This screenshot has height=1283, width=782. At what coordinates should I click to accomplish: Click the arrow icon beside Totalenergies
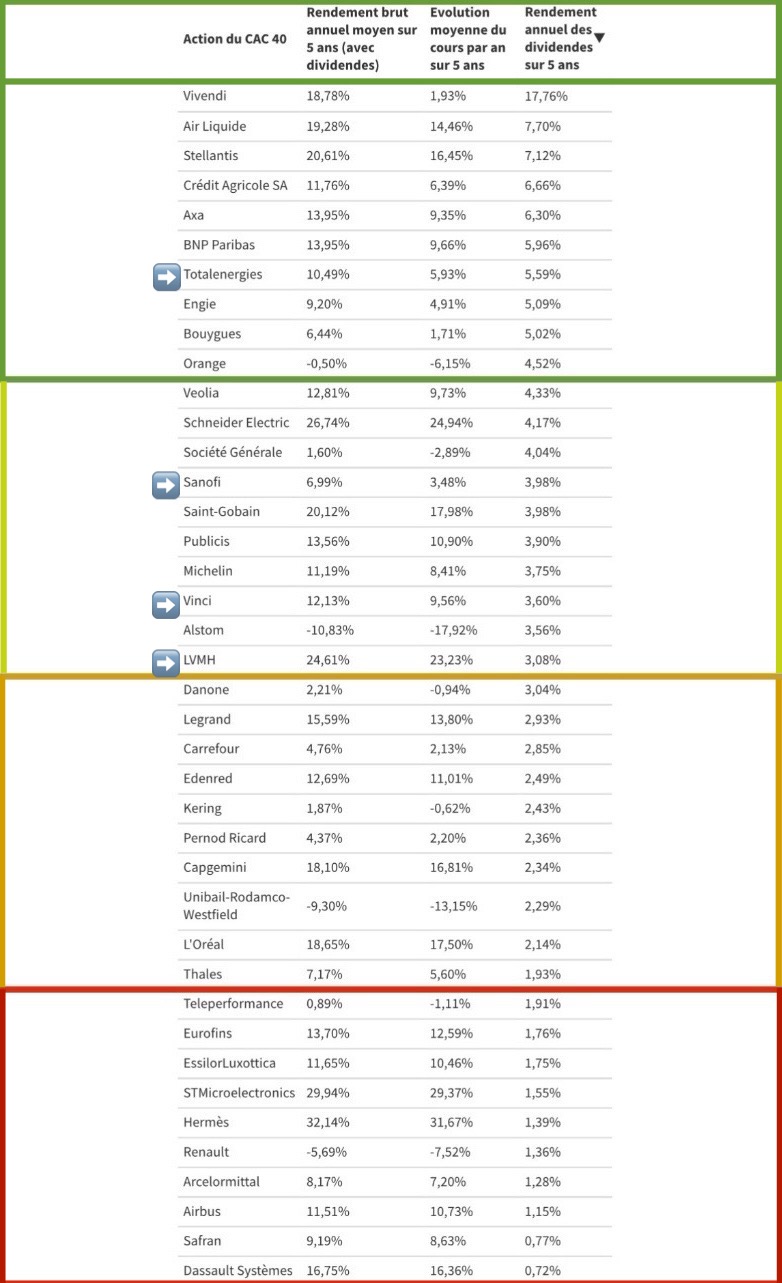point(166,277)
